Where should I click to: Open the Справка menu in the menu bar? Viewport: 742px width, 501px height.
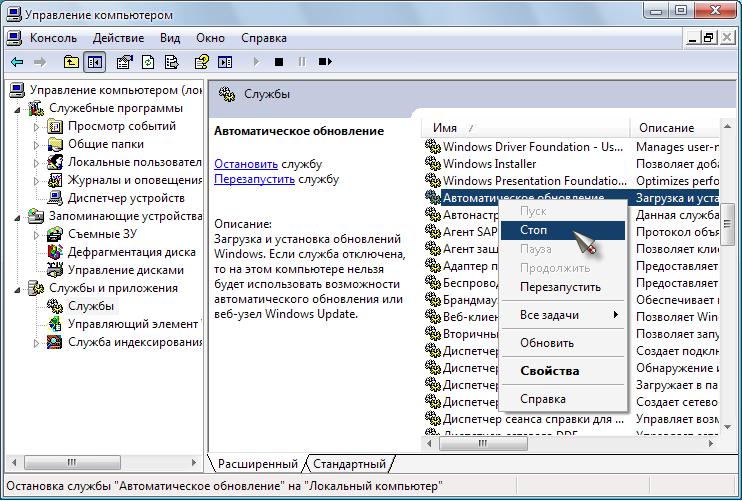point(264,38)
